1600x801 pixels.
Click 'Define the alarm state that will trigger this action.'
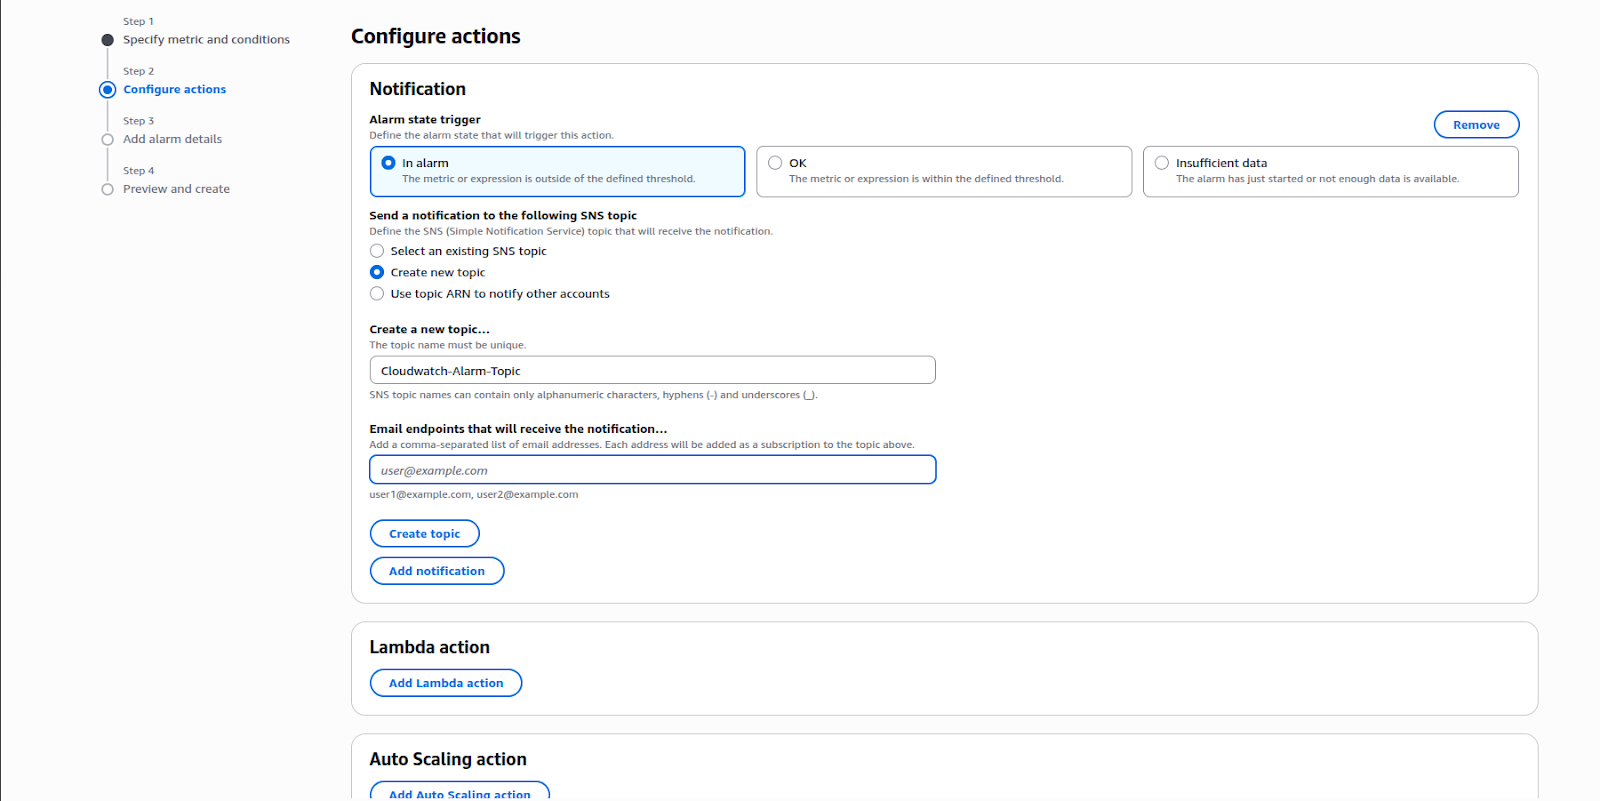click(492, 136)
